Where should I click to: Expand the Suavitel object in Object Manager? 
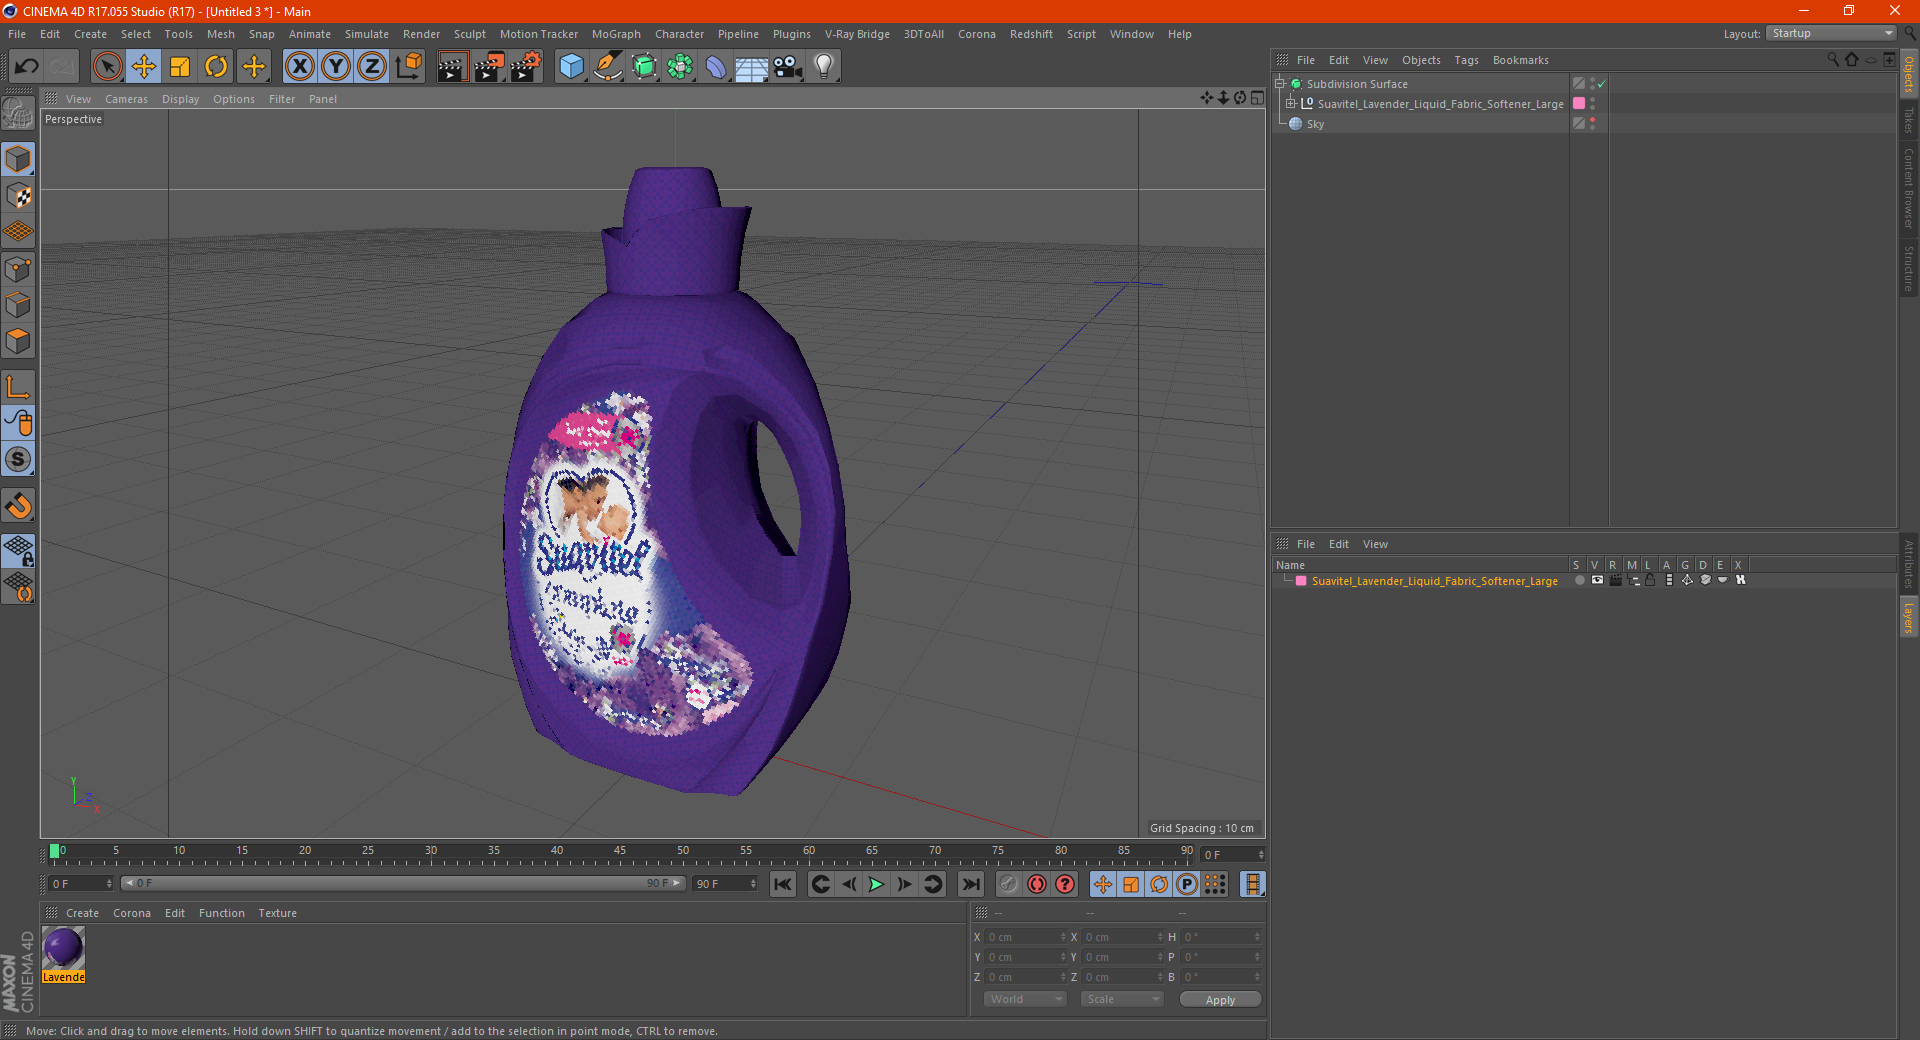click(1291, 103)
